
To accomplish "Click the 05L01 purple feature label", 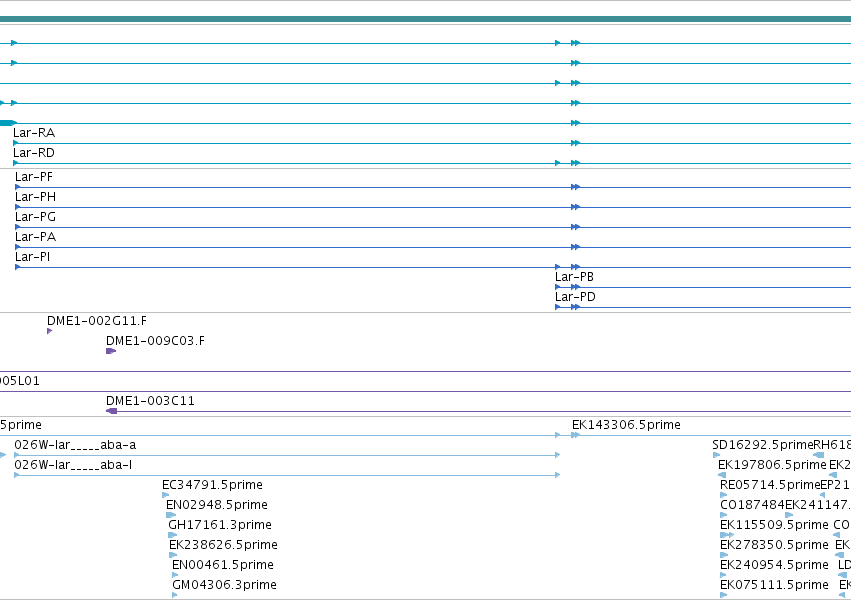I will tap(20, 381).
